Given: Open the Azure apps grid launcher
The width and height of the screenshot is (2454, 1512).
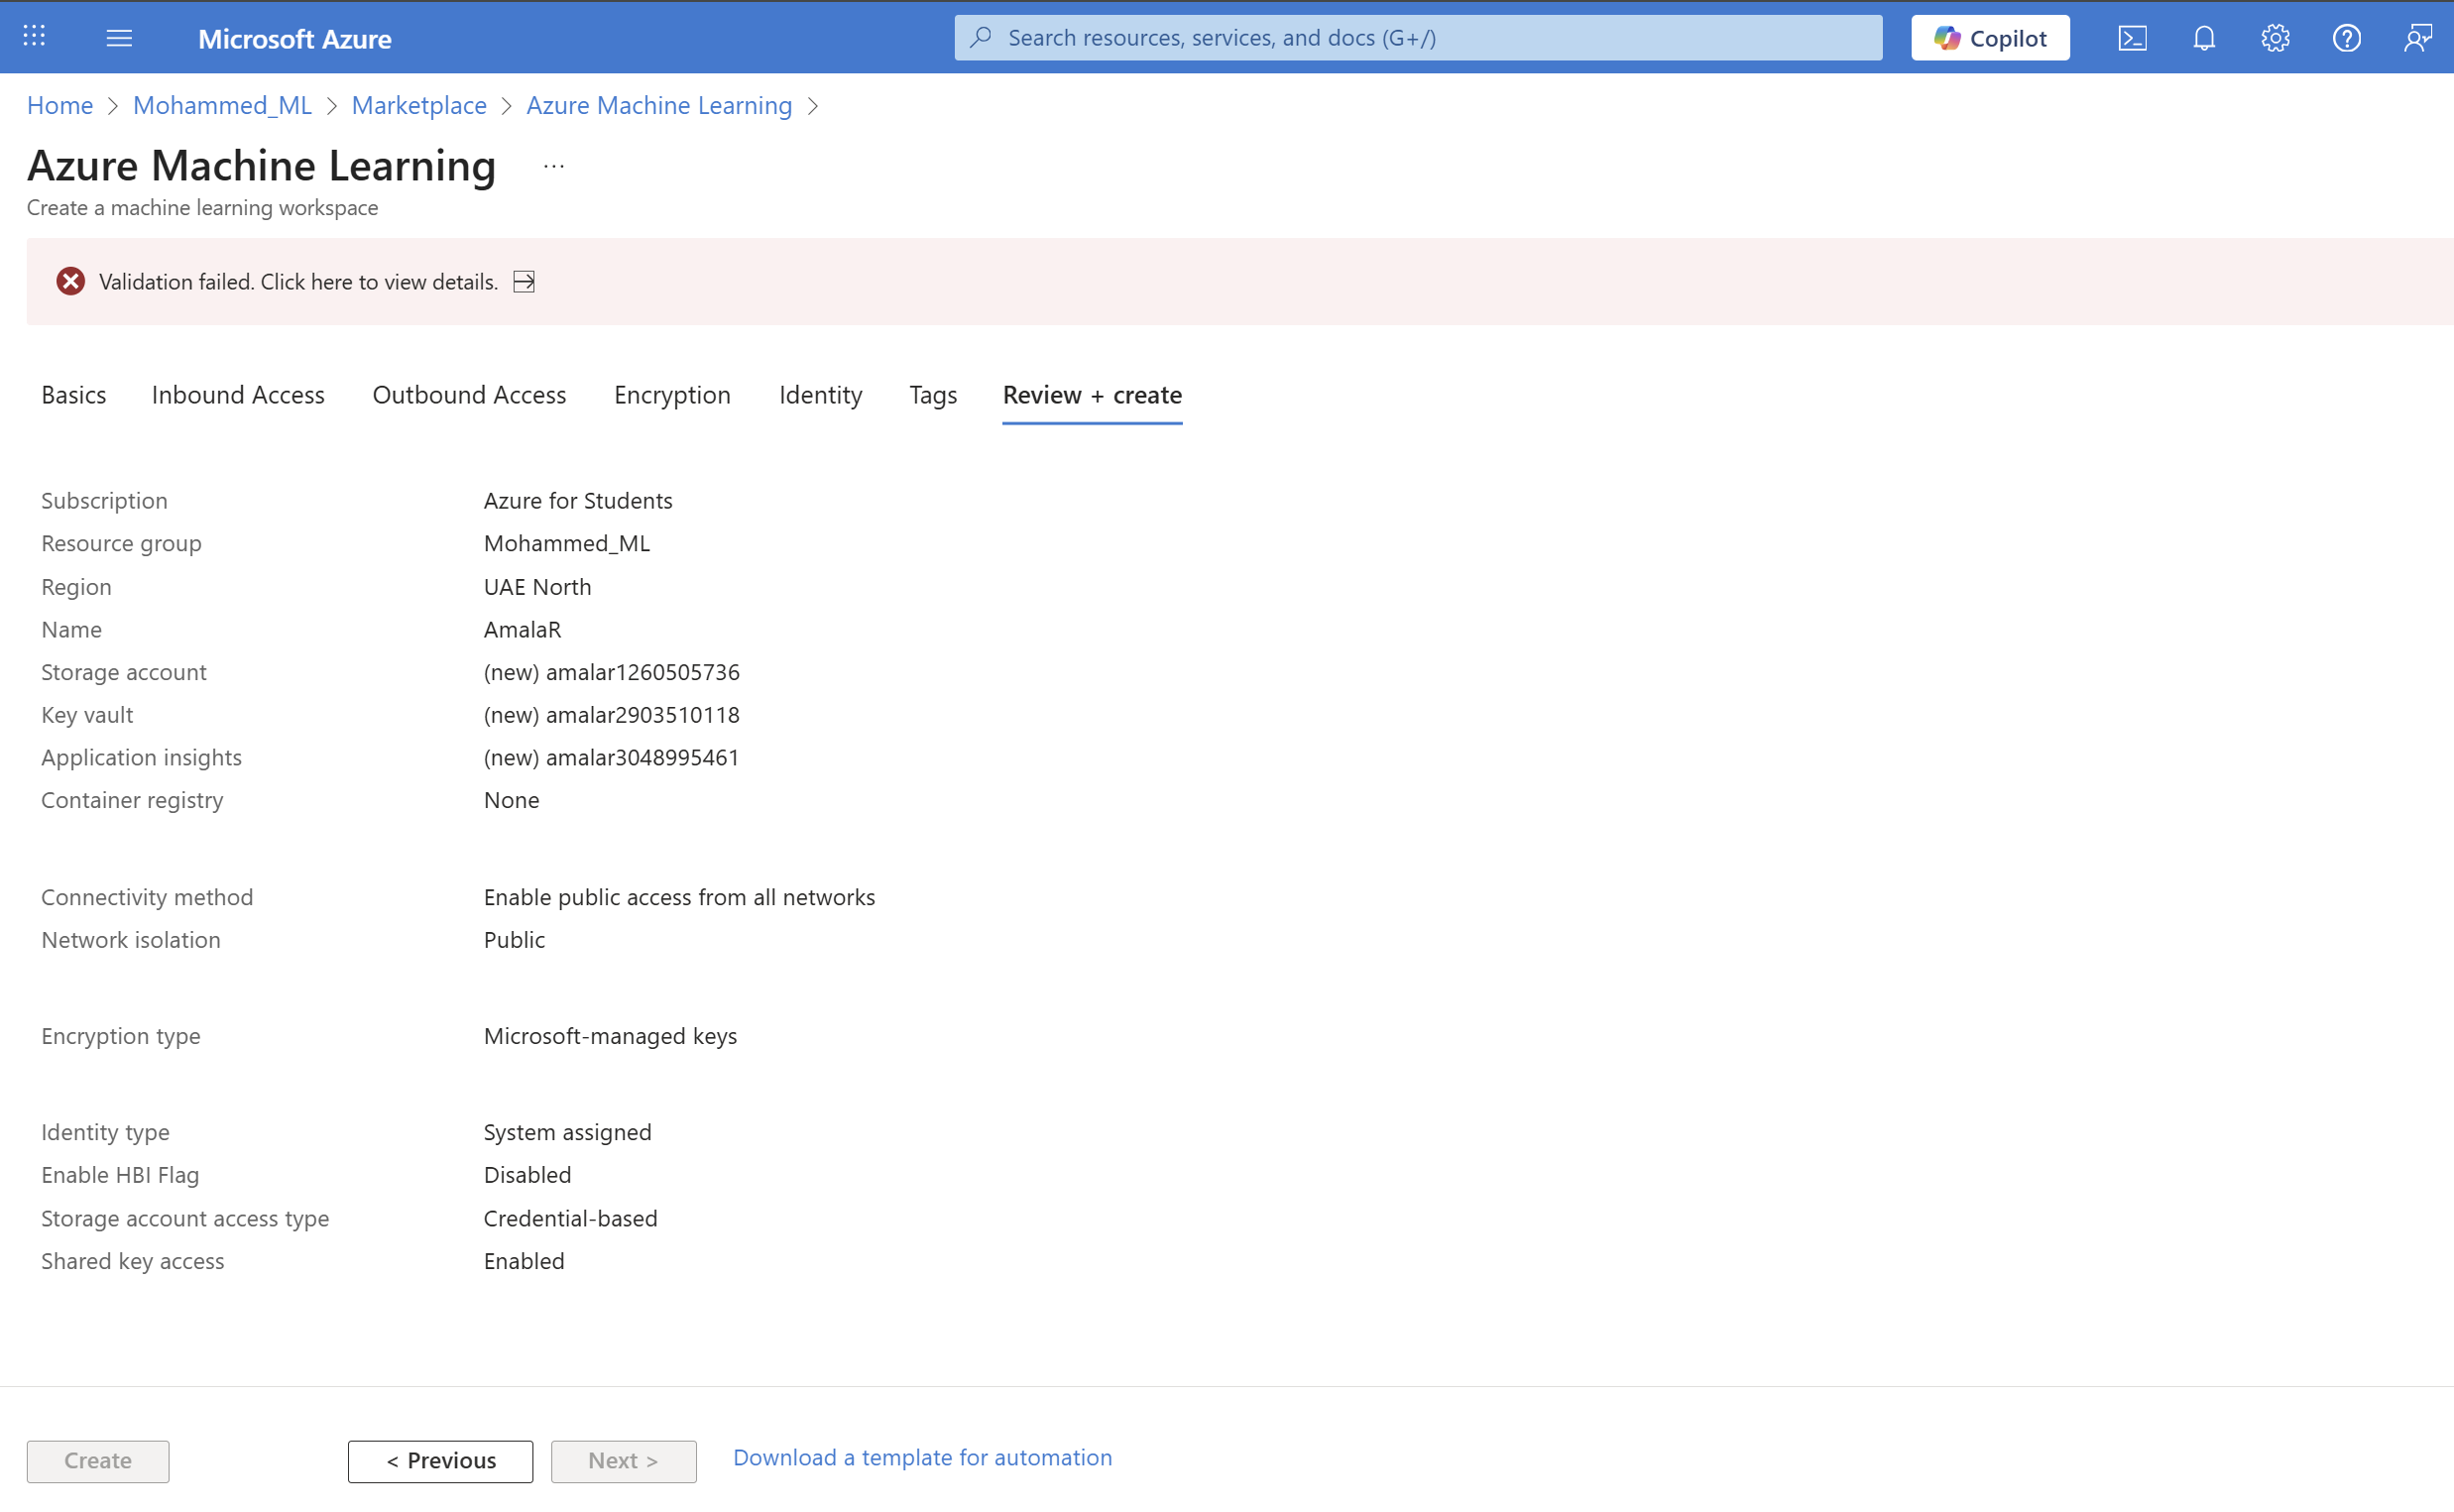Looking at the screenshot, I should coord(34,37).
